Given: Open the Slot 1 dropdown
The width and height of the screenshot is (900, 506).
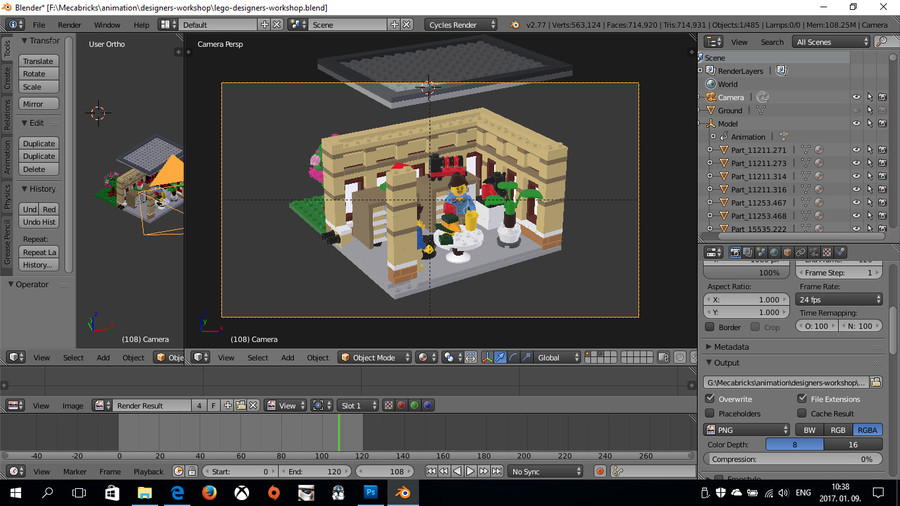Looking at the screenshot, I should click(x=358, y=406).
